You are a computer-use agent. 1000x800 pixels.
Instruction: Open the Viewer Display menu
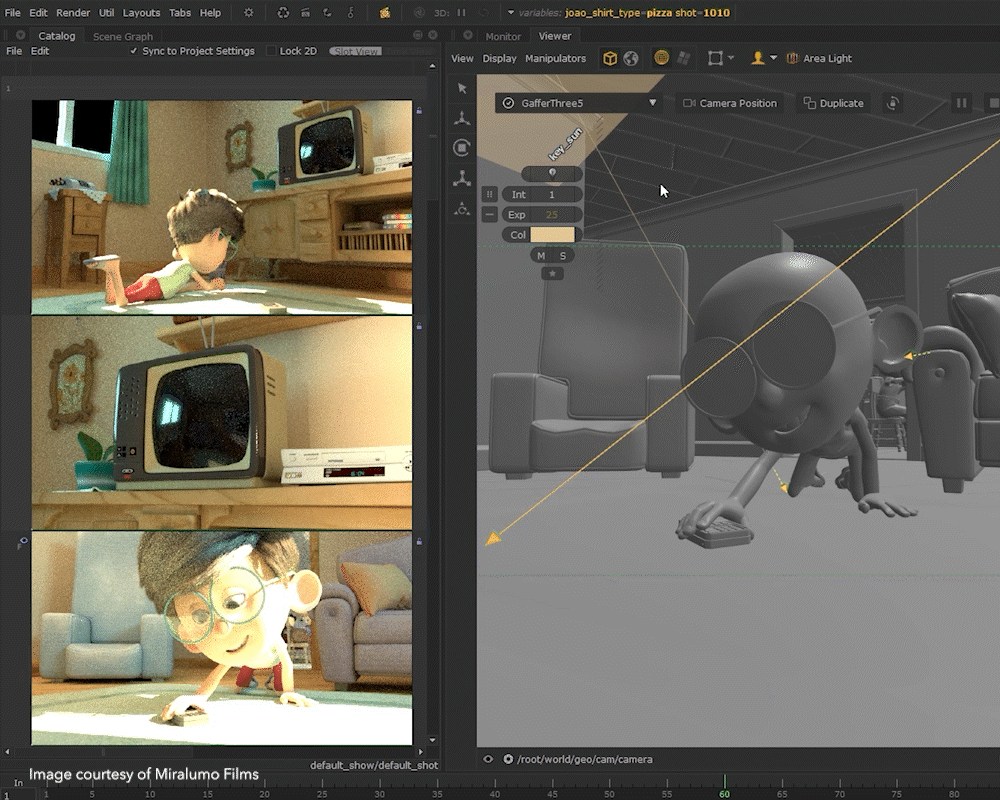(x=499, y=58)
